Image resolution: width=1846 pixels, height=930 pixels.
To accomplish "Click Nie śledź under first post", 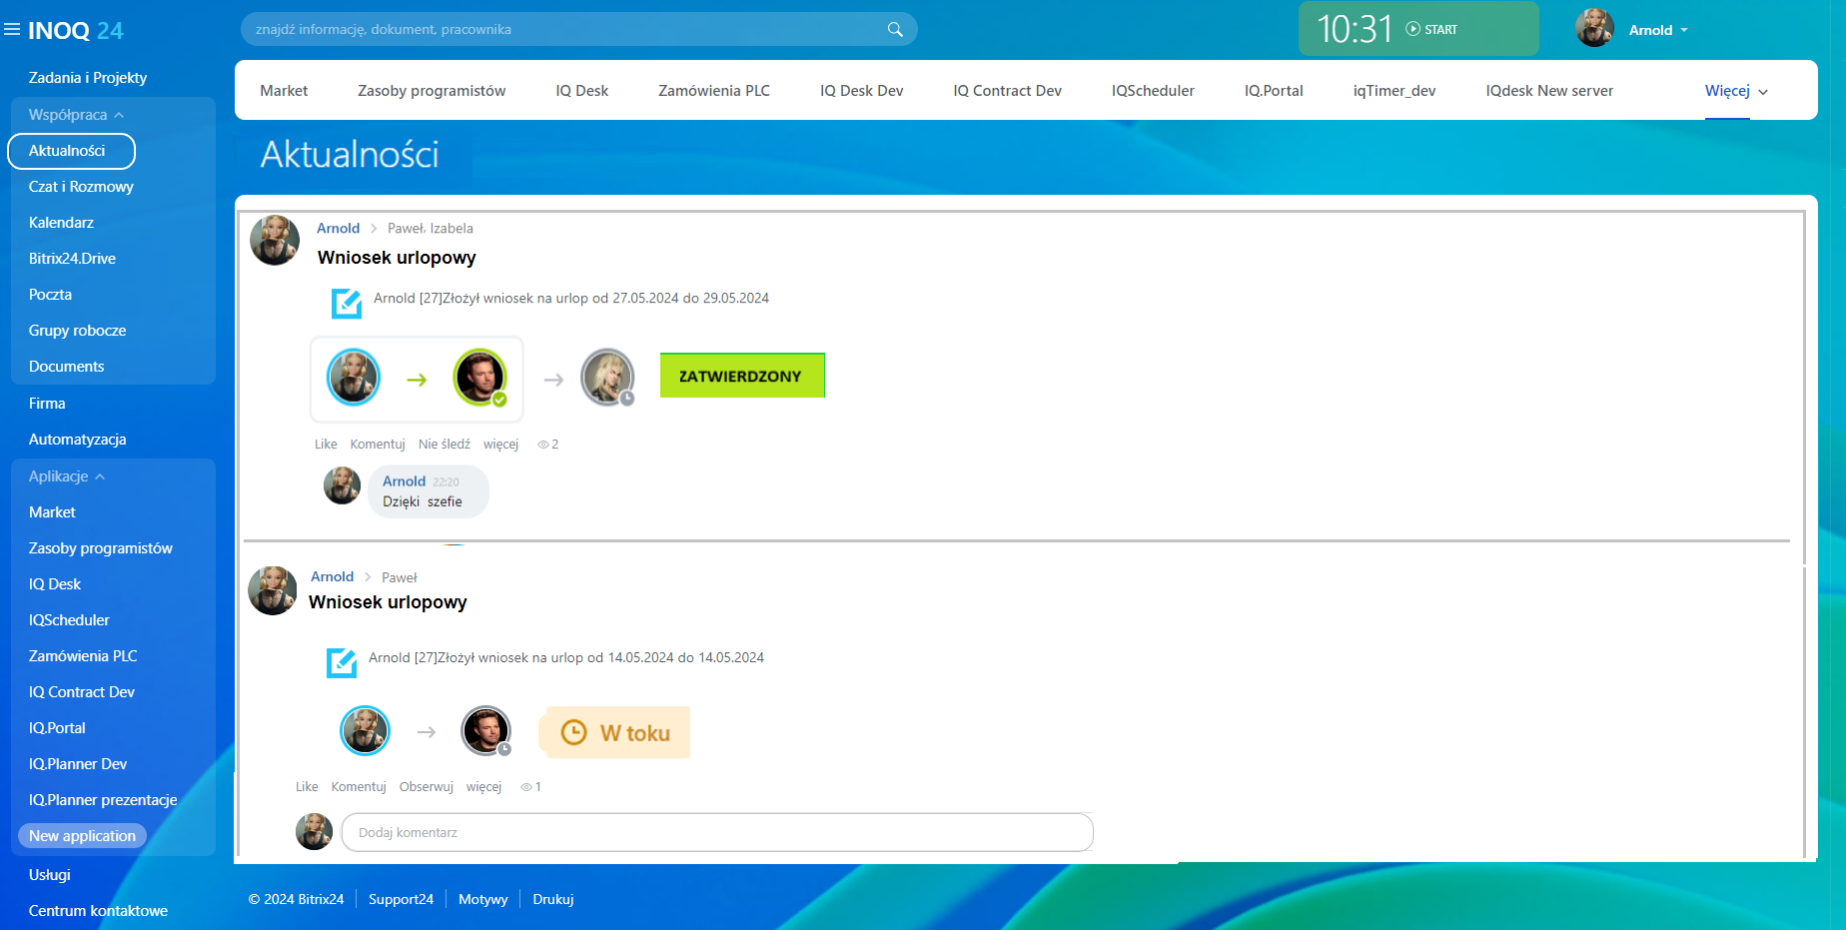I will (x=444, y=444).
